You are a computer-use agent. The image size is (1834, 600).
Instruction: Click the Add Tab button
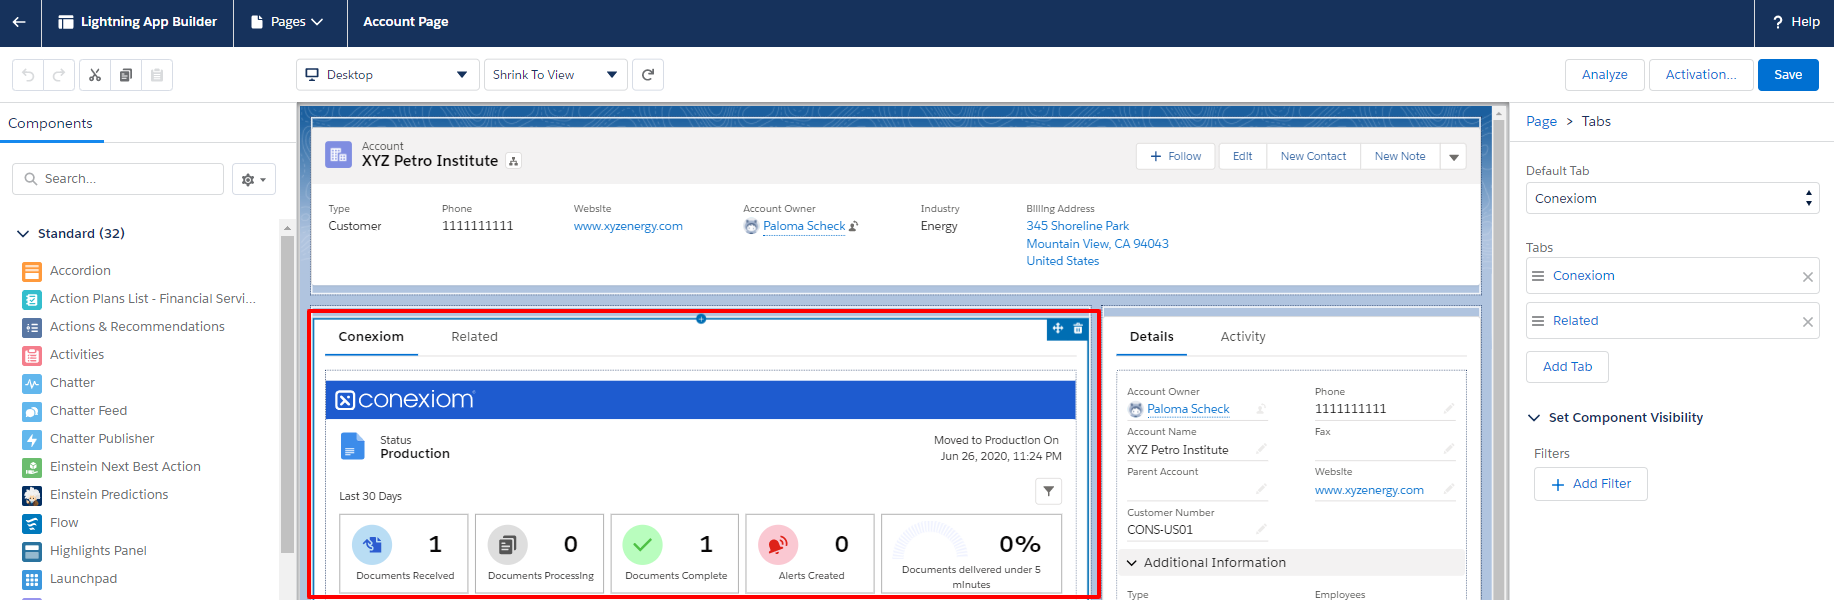pyautogui.click(x=1566, y=367)
